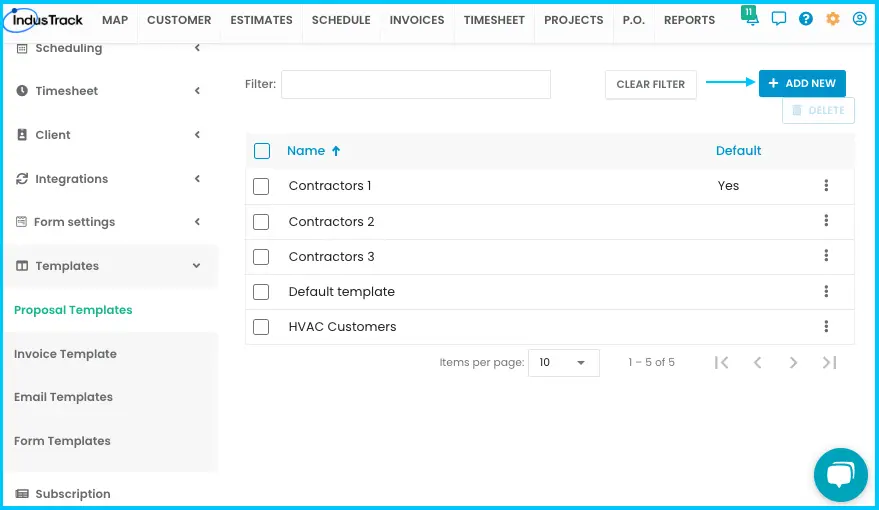Open the Items per page dropdown
This screenshot has height=510, width=879.
[563, 363]
